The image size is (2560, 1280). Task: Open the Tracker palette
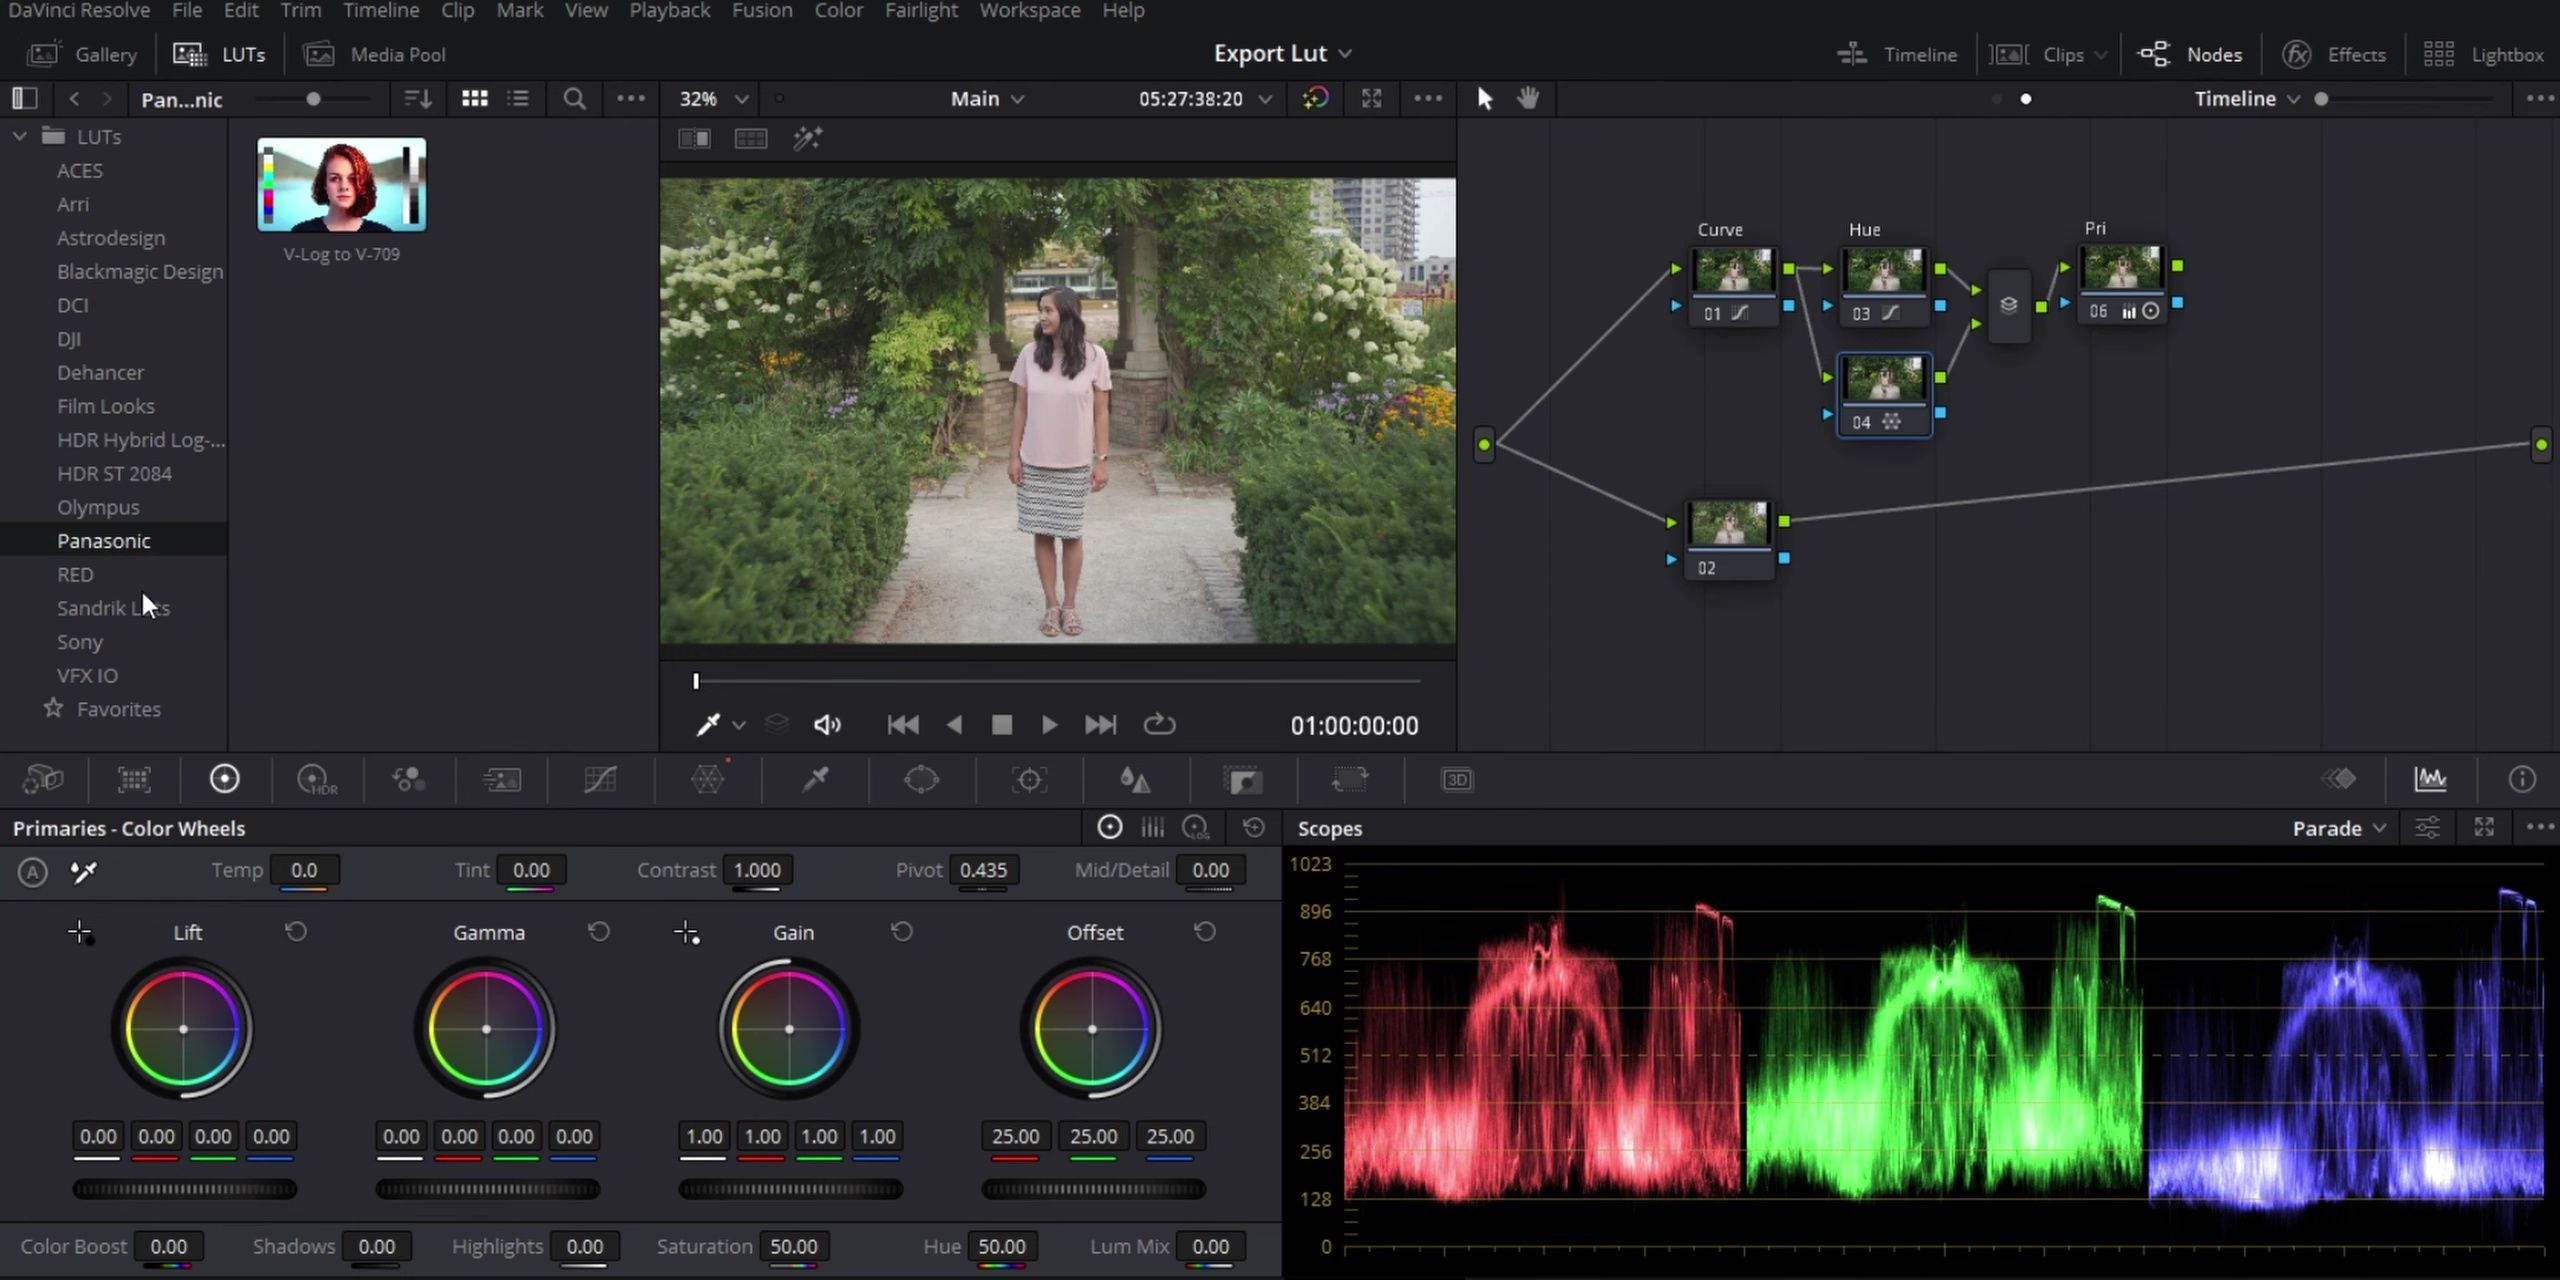[x=1029, y=779]
